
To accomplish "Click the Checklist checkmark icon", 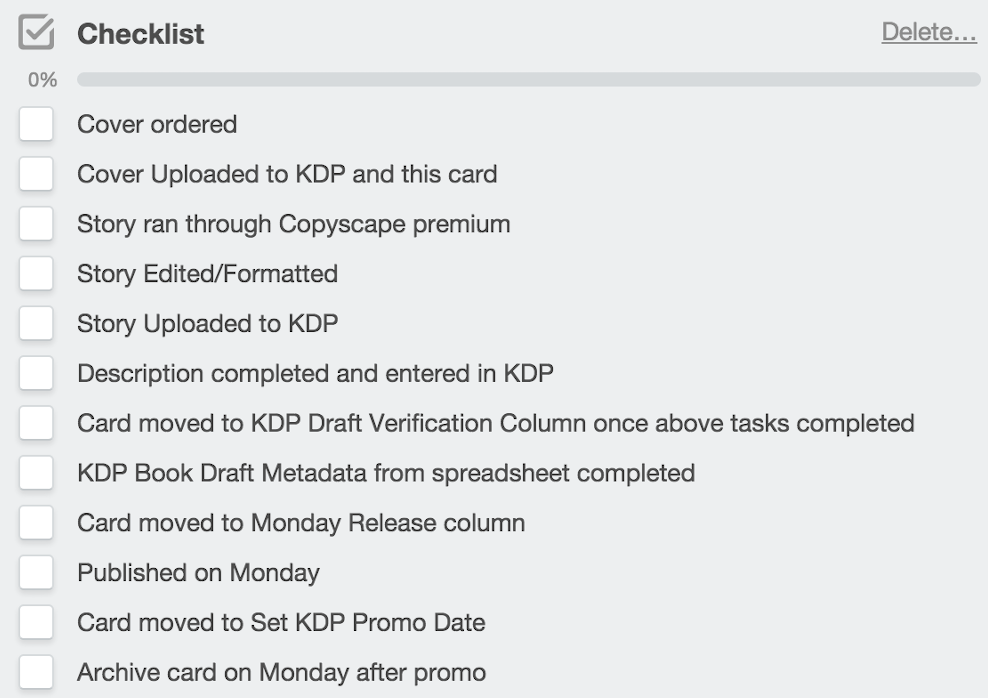I will coord(36,32).
